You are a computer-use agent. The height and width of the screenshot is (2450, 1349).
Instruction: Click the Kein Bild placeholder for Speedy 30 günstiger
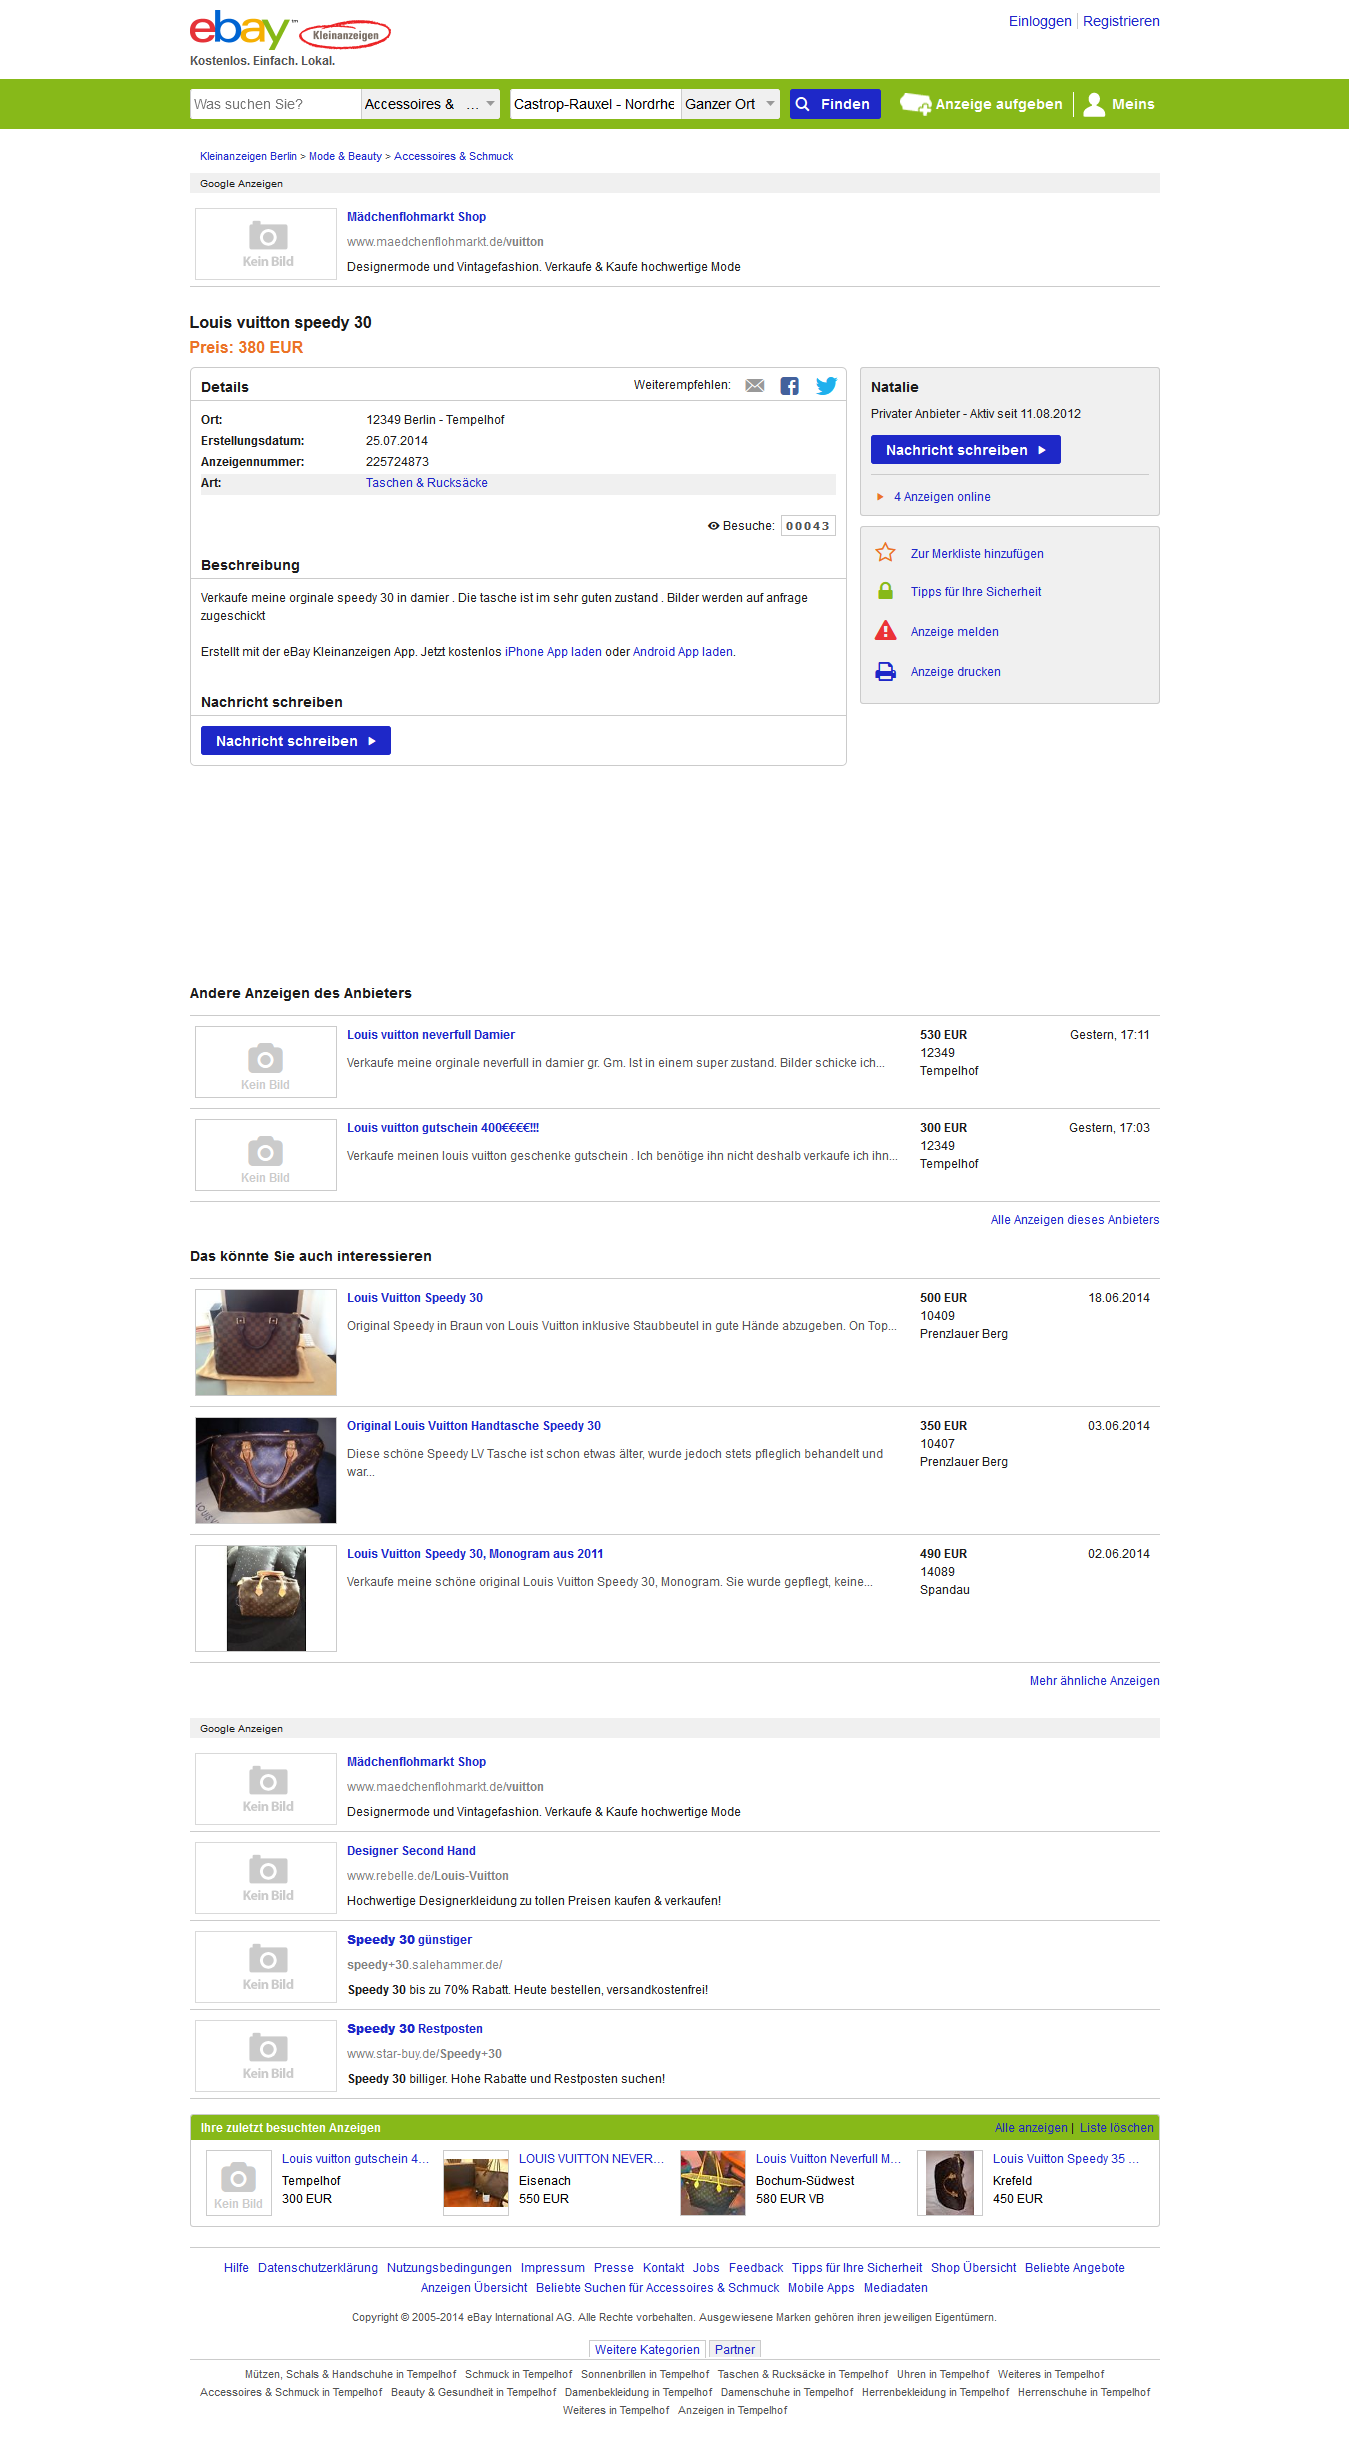(x=266, y=1967)
